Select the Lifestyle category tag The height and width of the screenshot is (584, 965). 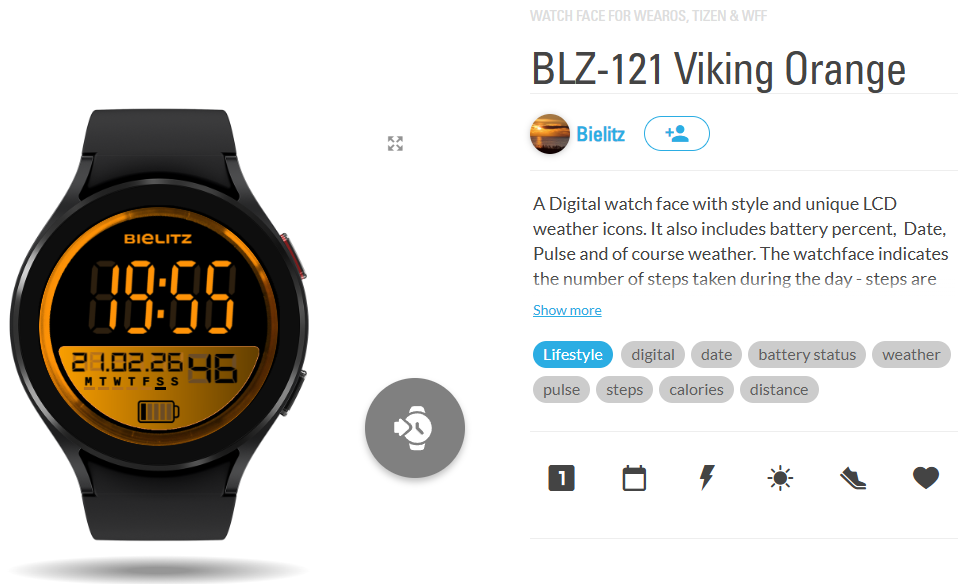(572, 354)
